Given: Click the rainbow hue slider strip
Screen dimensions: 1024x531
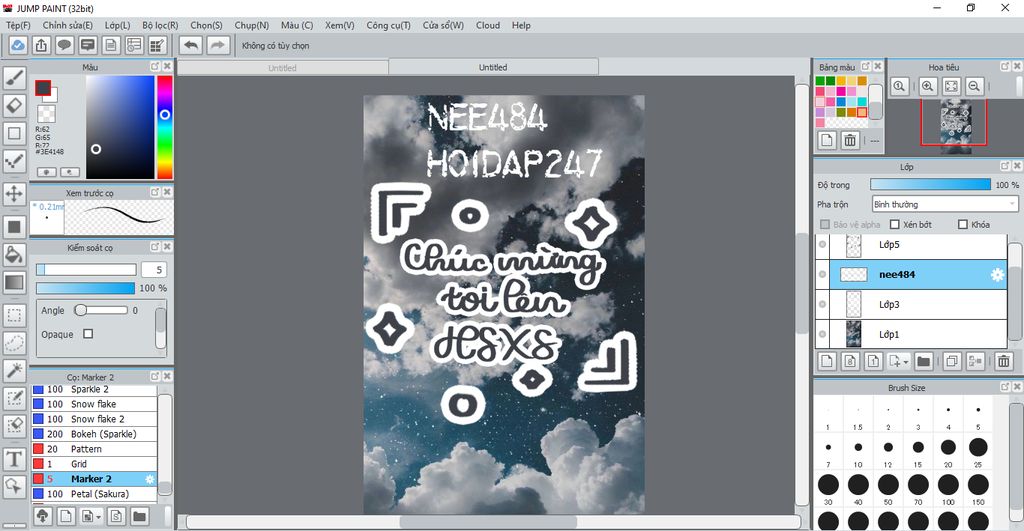Looking at the screenshot, I should coord(165,127).
